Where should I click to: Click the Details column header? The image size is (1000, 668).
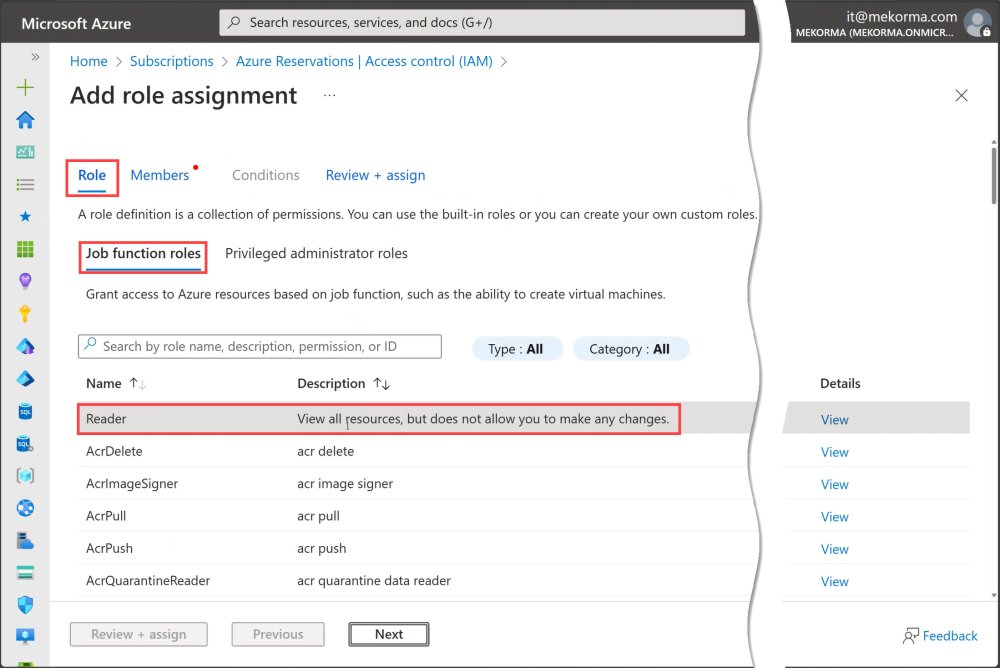[x=840, y=383]
